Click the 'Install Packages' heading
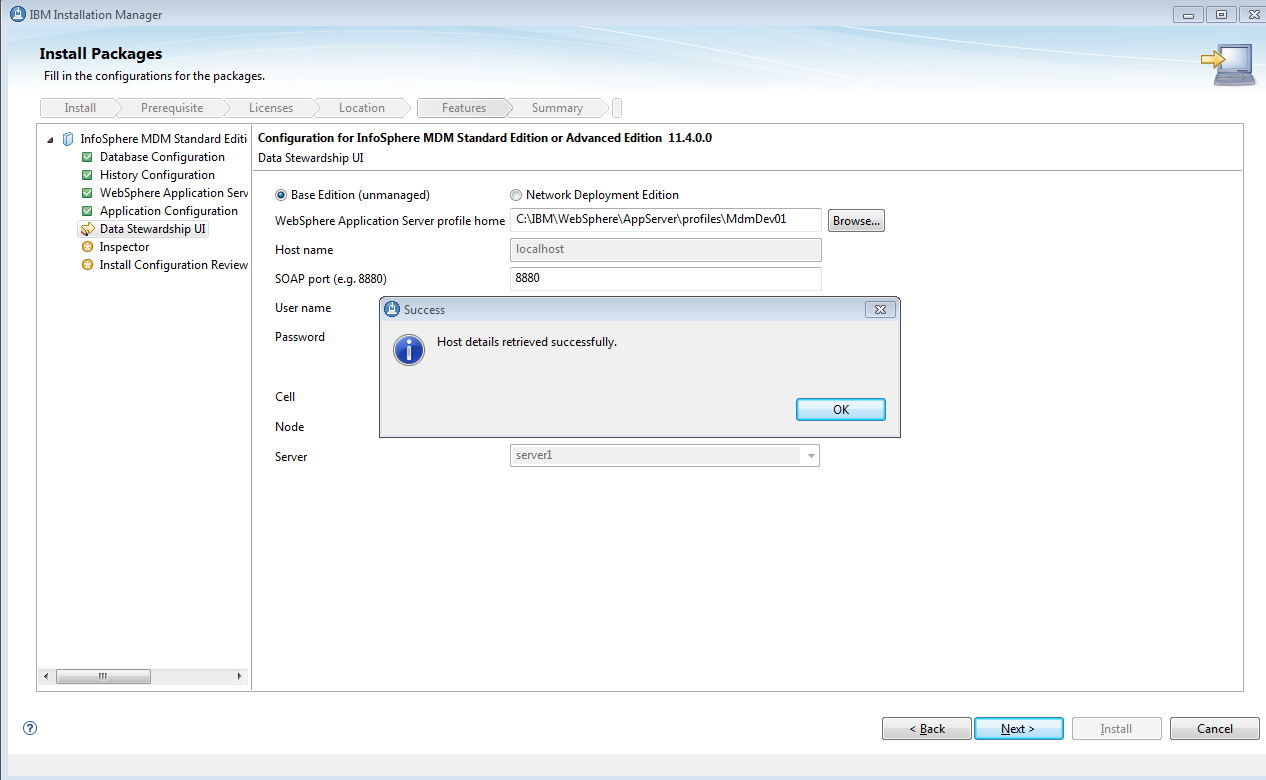The height and width of the screenshot is (780, 1266). (101, 54)
